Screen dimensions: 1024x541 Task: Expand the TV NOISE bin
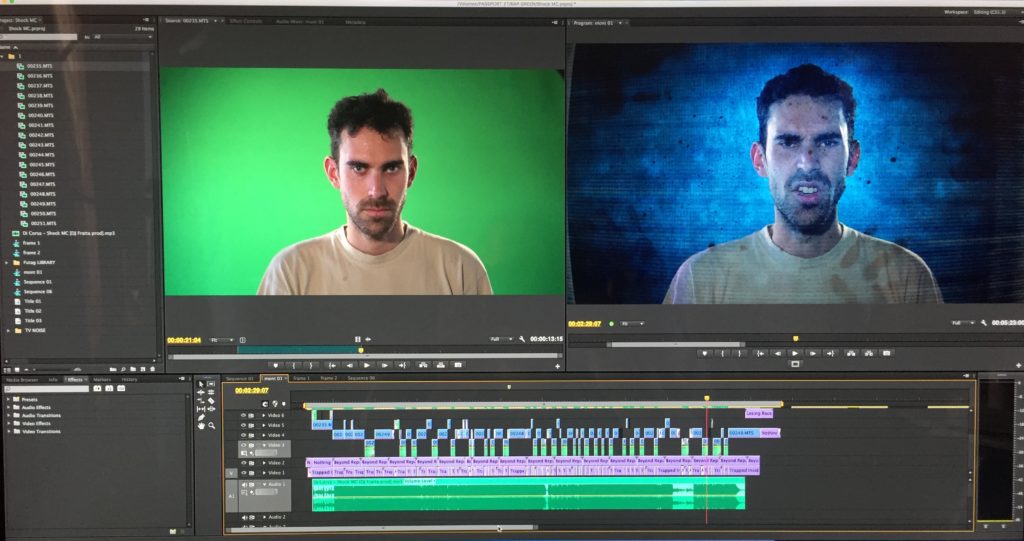pyautogui.click(x=8, y=331)
